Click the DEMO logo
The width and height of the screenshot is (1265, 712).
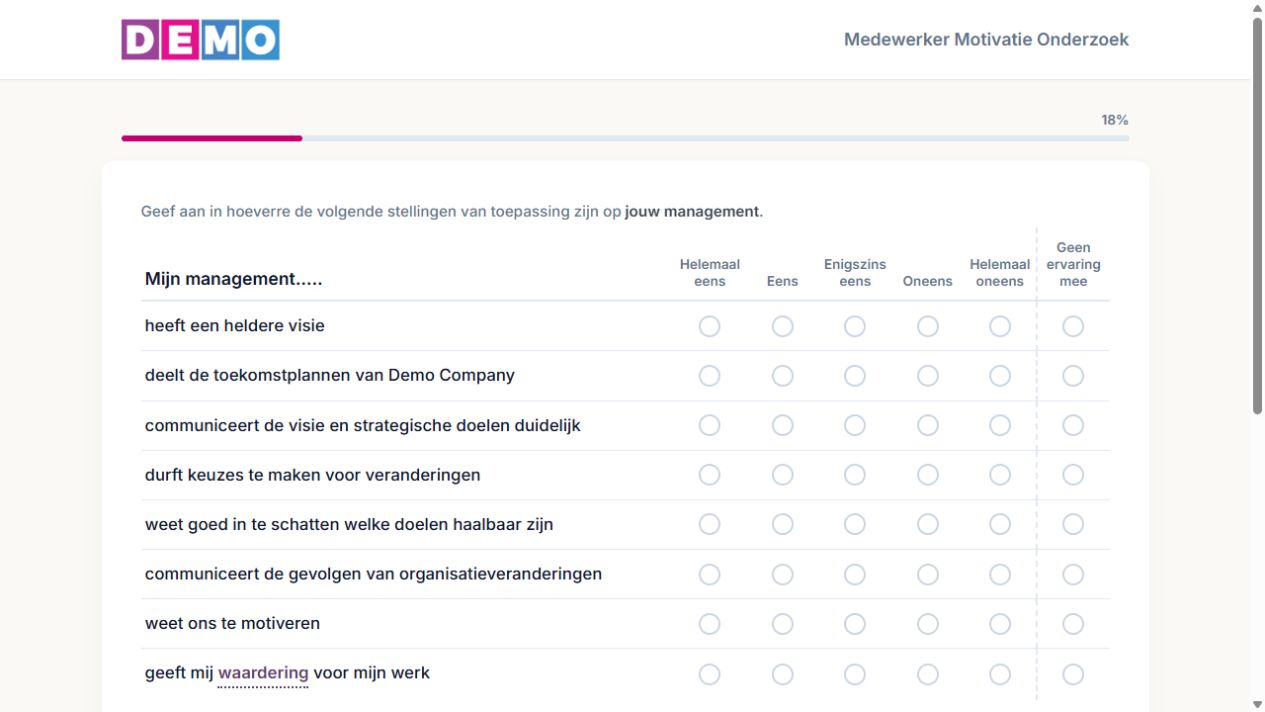point(201,40)
